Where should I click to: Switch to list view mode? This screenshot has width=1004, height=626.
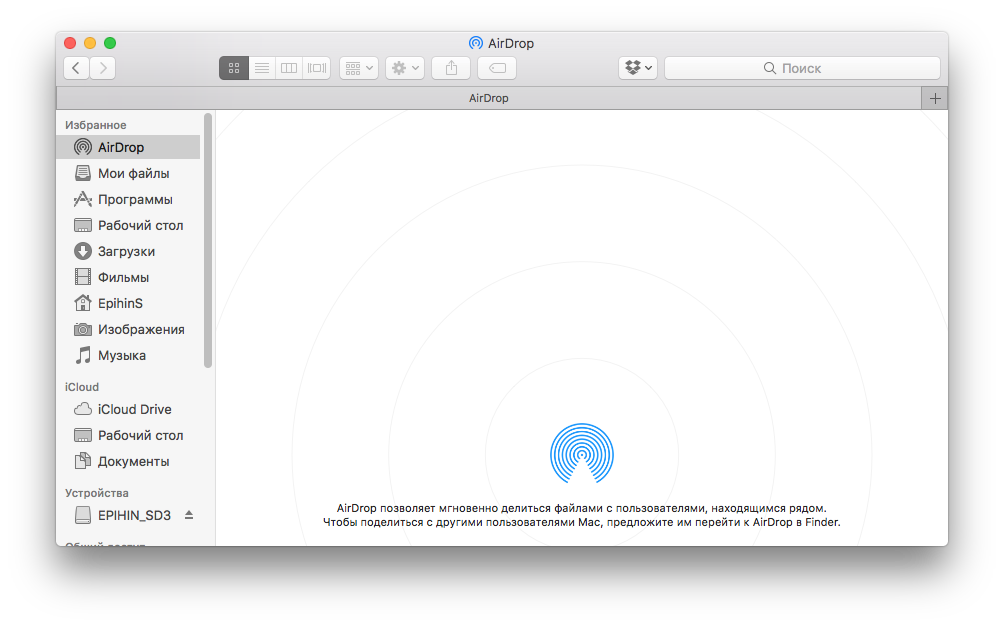pyautogui.click(x=262, y=68)
